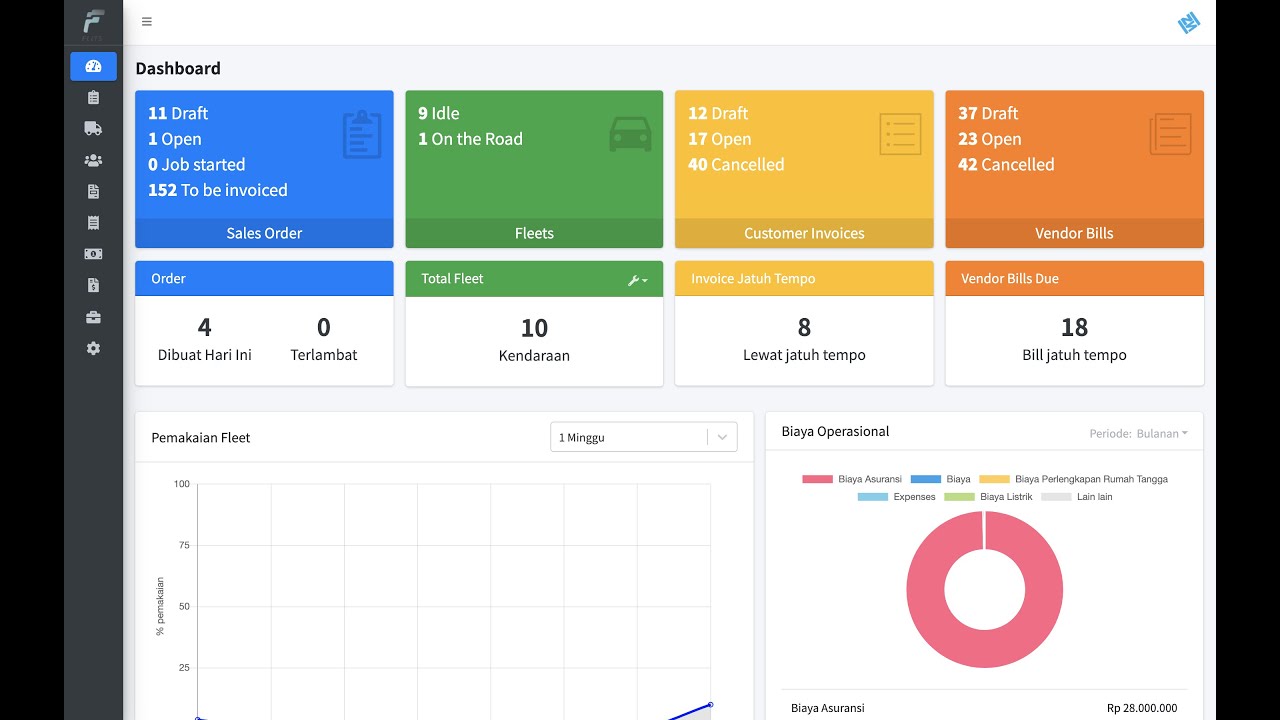The width and height of the screenshot is (1280, 720).
Task: Click the blue brand logo in top-right corner
Action: (x=1188, y=22)
